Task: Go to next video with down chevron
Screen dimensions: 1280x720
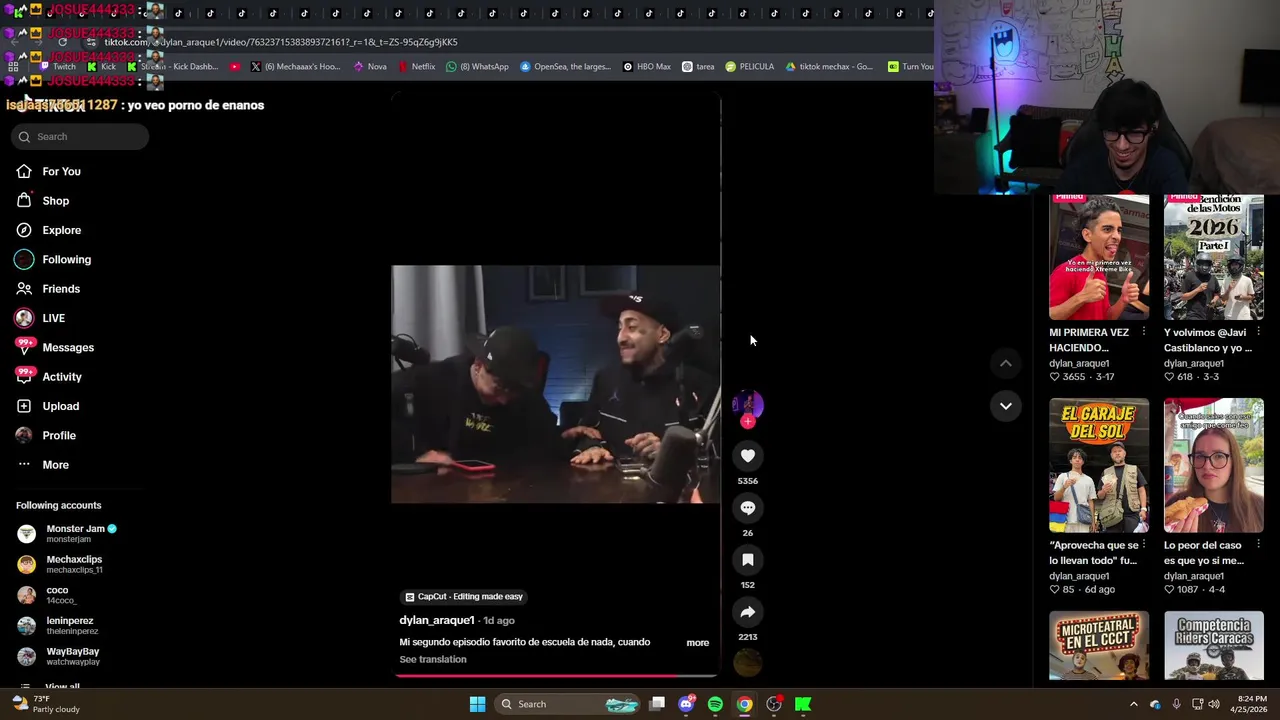Action: (1005, 406)
